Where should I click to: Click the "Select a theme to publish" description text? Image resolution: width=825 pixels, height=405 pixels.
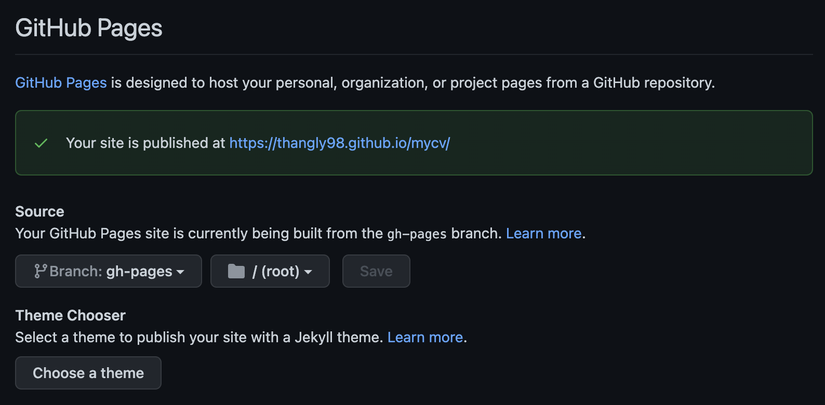tap(199, 337)
